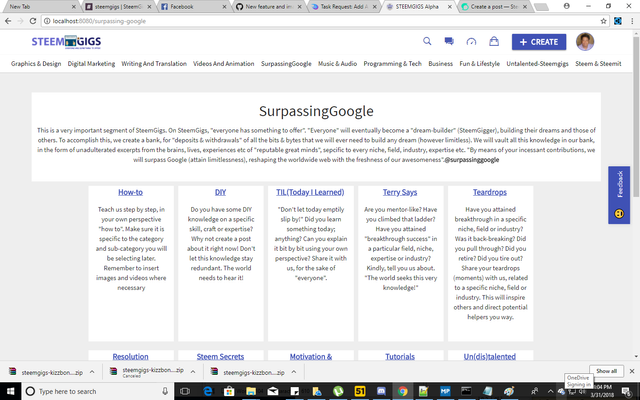The height and width of the screenshot is (400, 640).
Task: Open Music & Audio category
Action: (338, 64)
